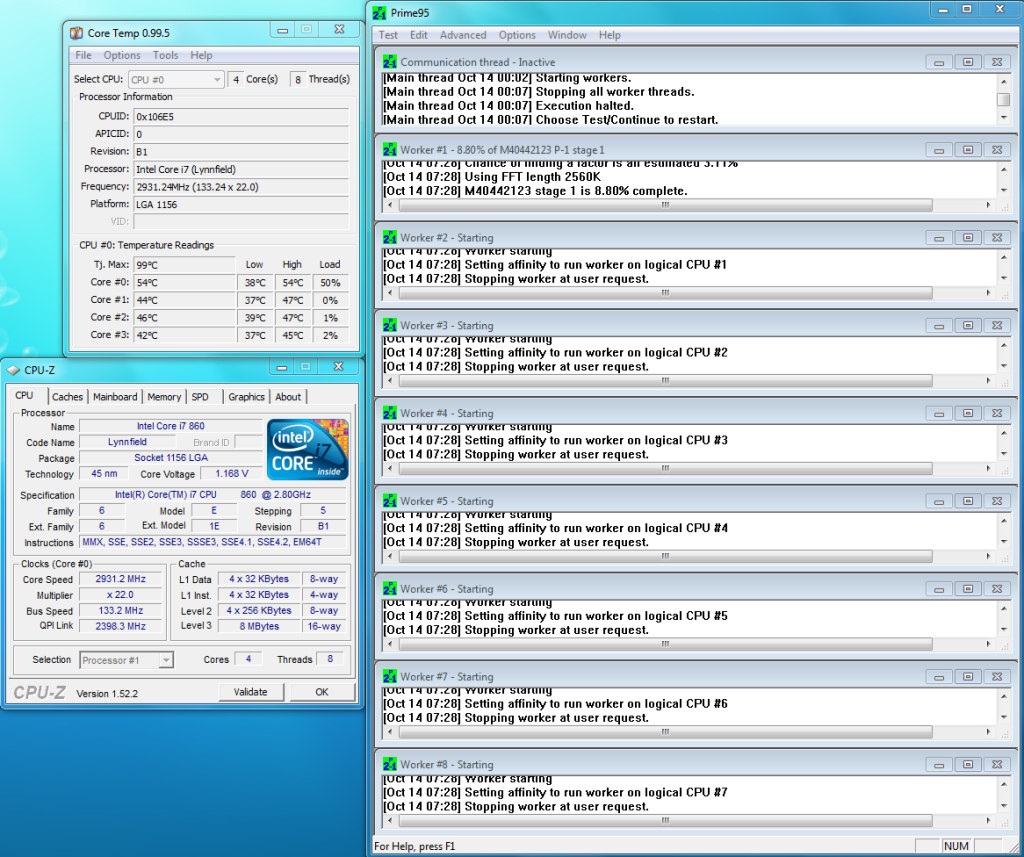Click the Worker #5 window icon

point(389,501)
